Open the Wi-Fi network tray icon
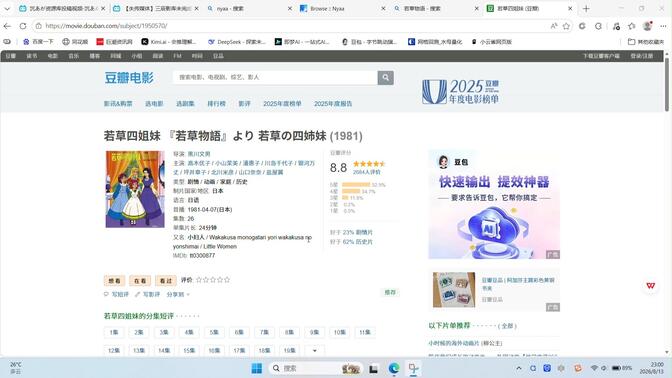The width and height of the screenshot is (672, 378). 594,368
